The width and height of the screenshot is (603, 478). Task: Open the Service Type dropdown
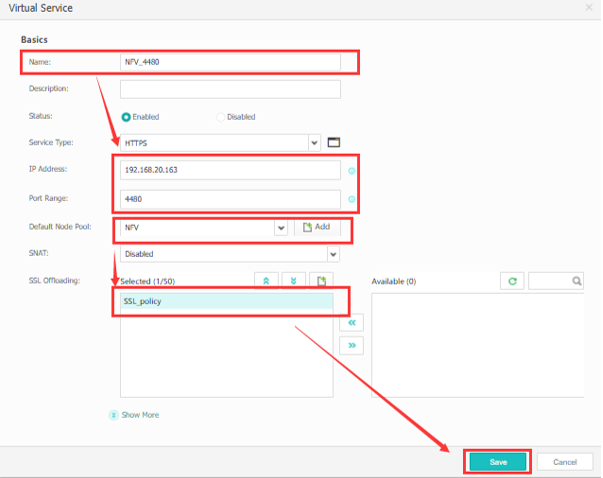click(314, 143)
